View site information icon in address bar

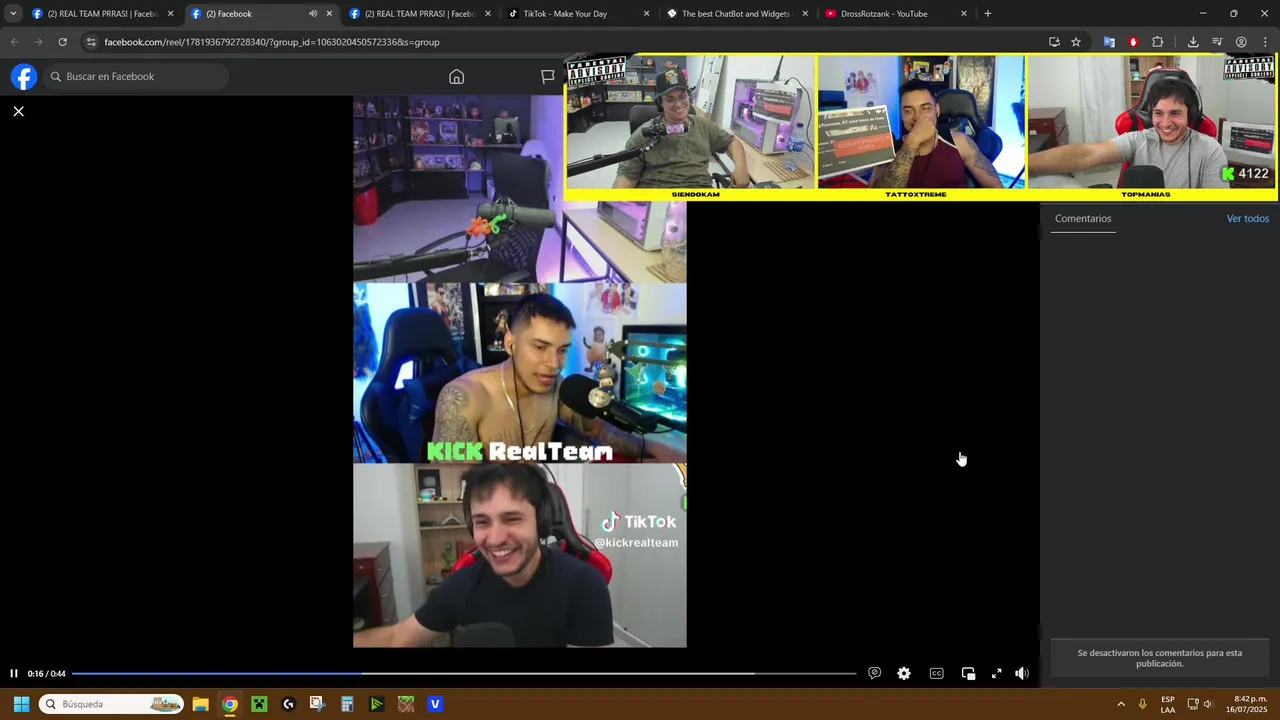91,42
